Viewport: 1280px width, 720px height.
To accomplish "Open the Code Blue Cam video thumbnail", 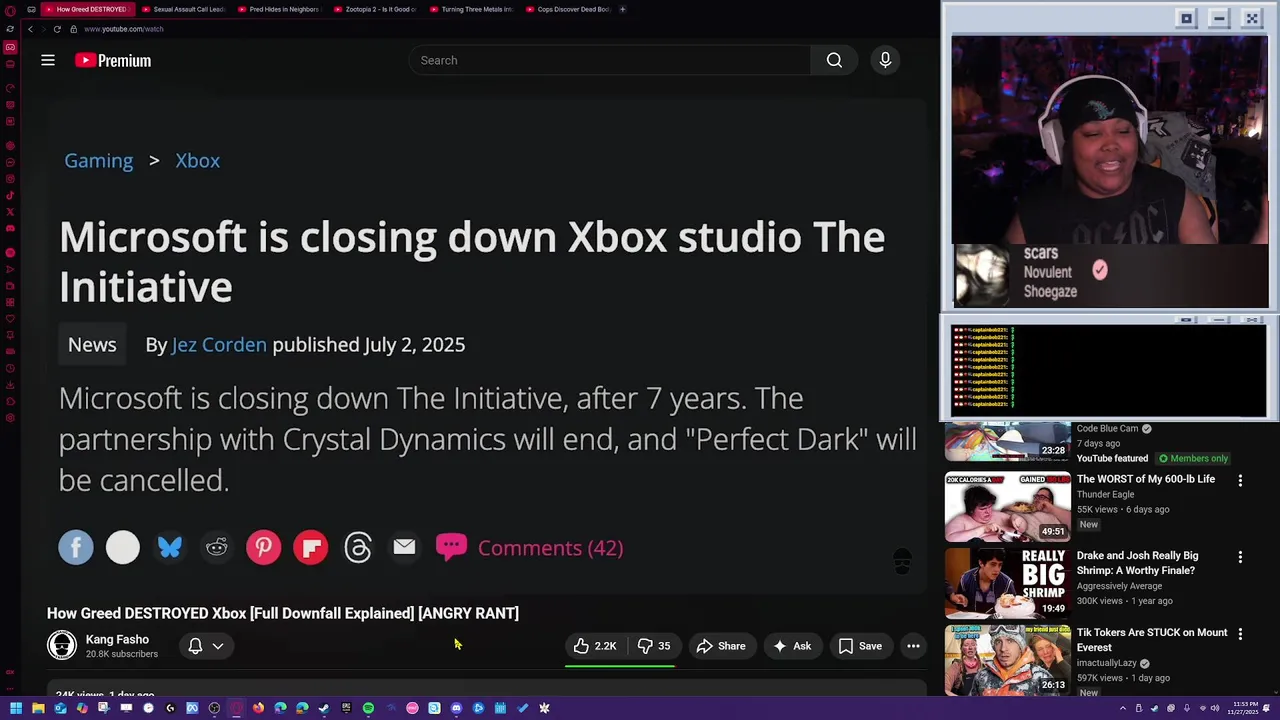I will click(x=1007, y=441).
